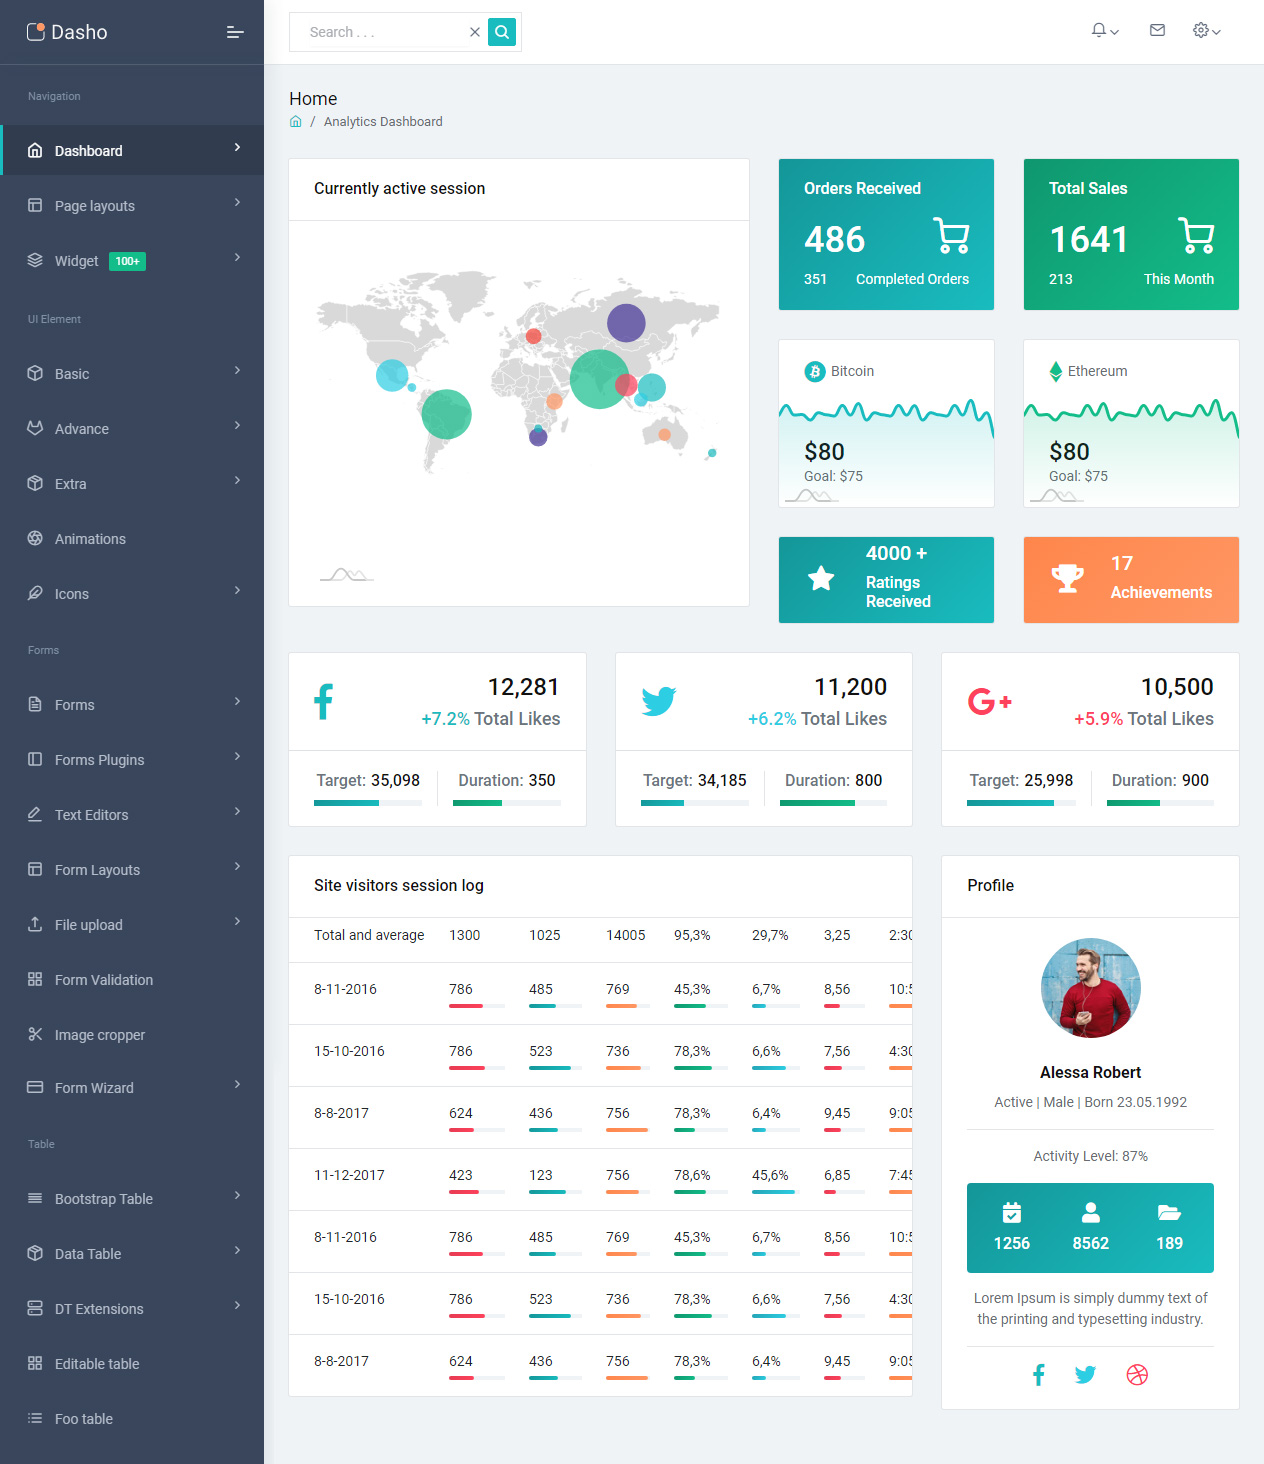Expand the Forms Plugins chevron
Image resolution: width=1264 pixels, height=1464 pixels.
coord(237,756)
